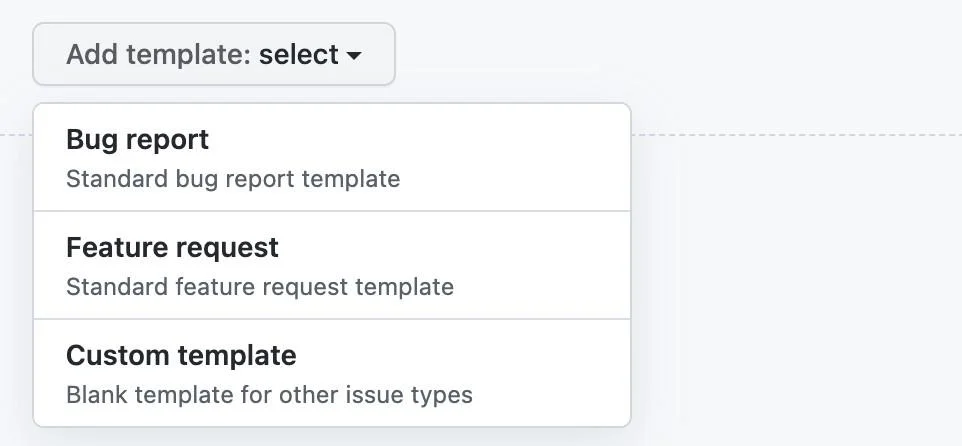The height and width of the screenshot is (446, 962).
Task: Choose the Bug report template option
Action: [332, 158]
